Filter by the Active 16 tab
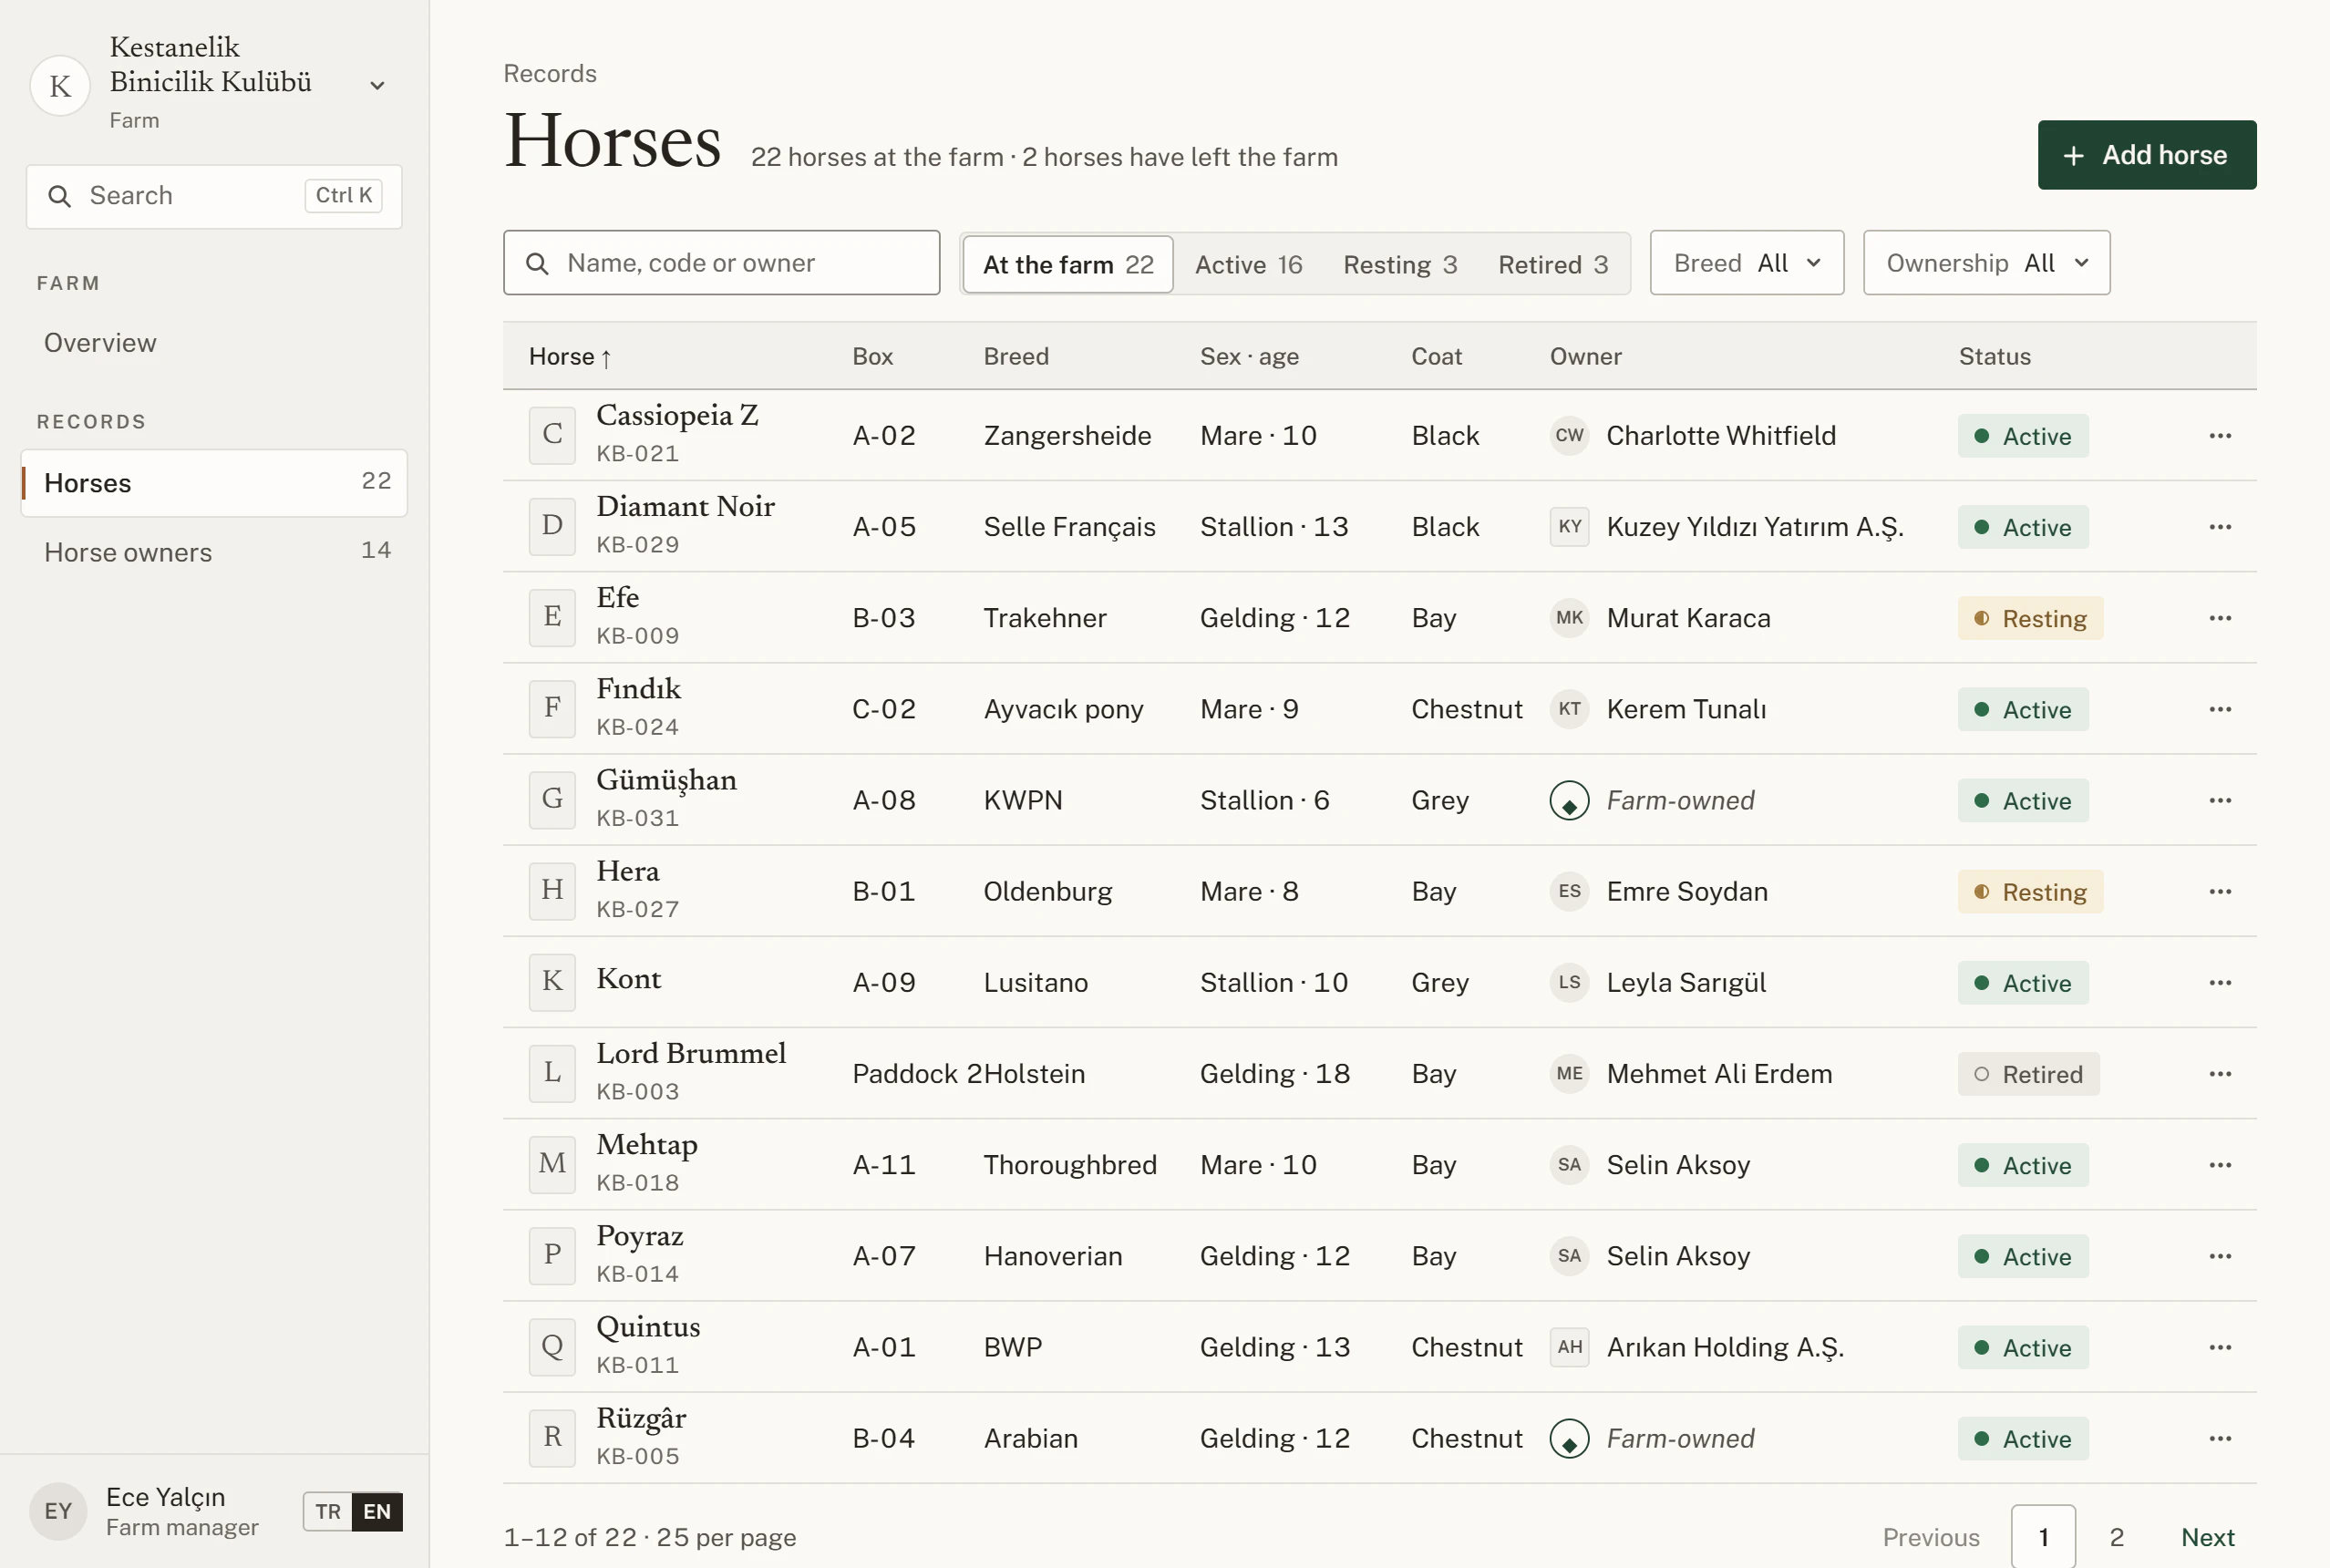The height and width of the screenshot is (1568, 2330). pos(1248,264)
